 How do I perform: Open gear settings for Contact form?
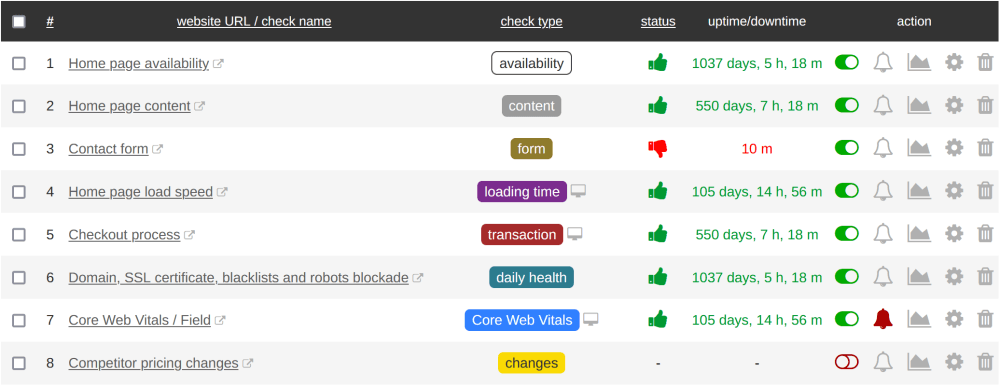(953, 148)
